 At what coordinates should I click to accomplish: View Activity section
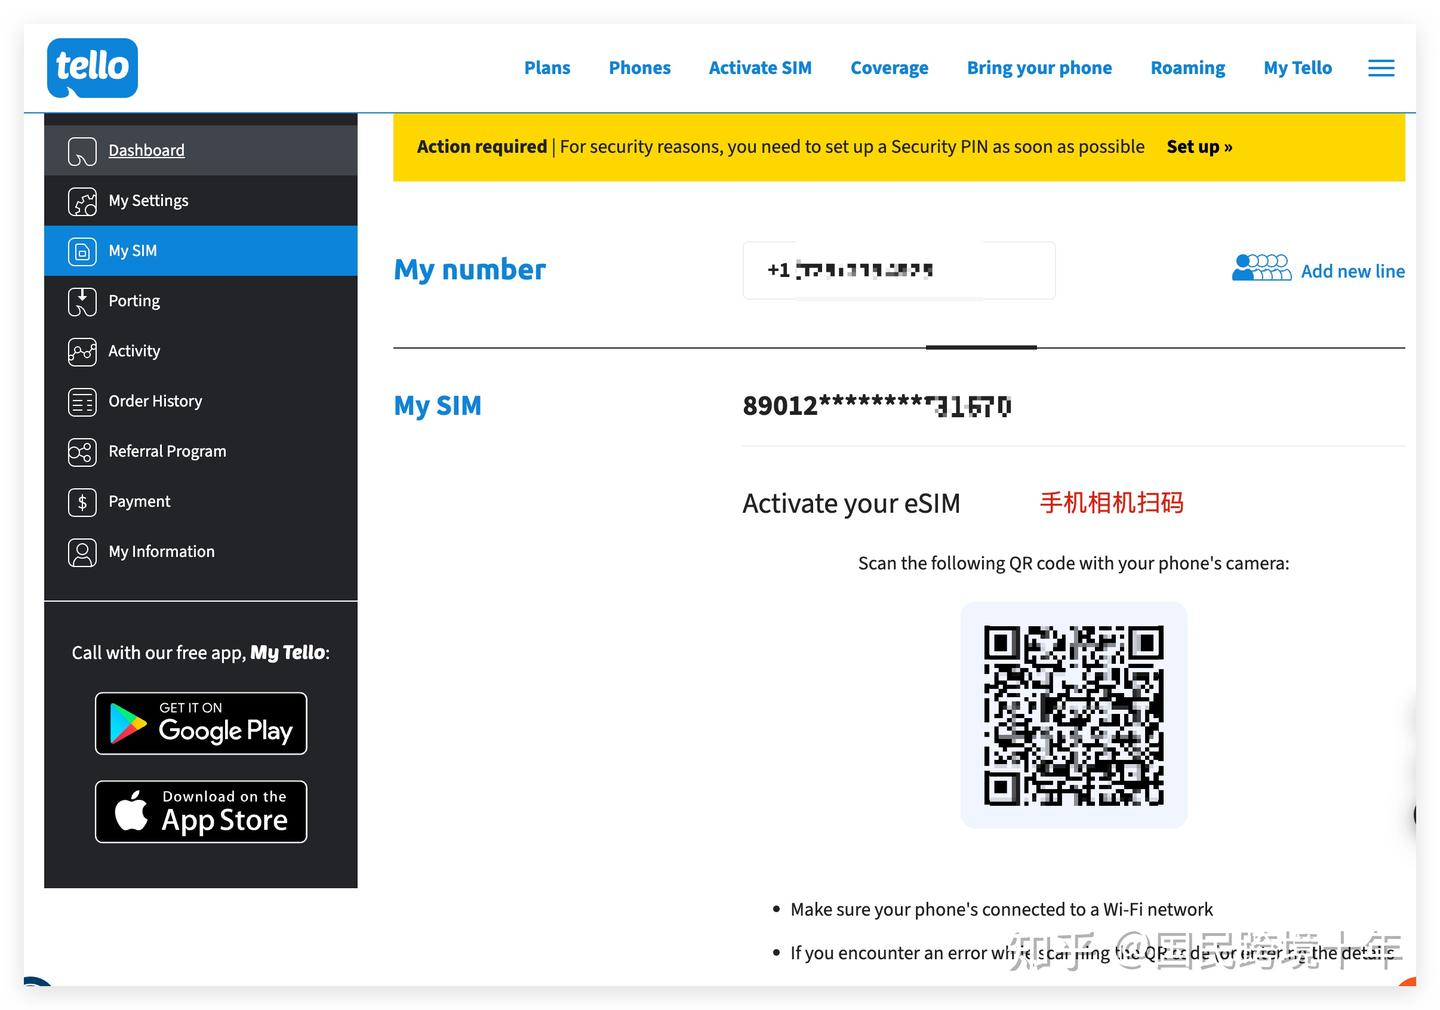(x=201, y=351)
